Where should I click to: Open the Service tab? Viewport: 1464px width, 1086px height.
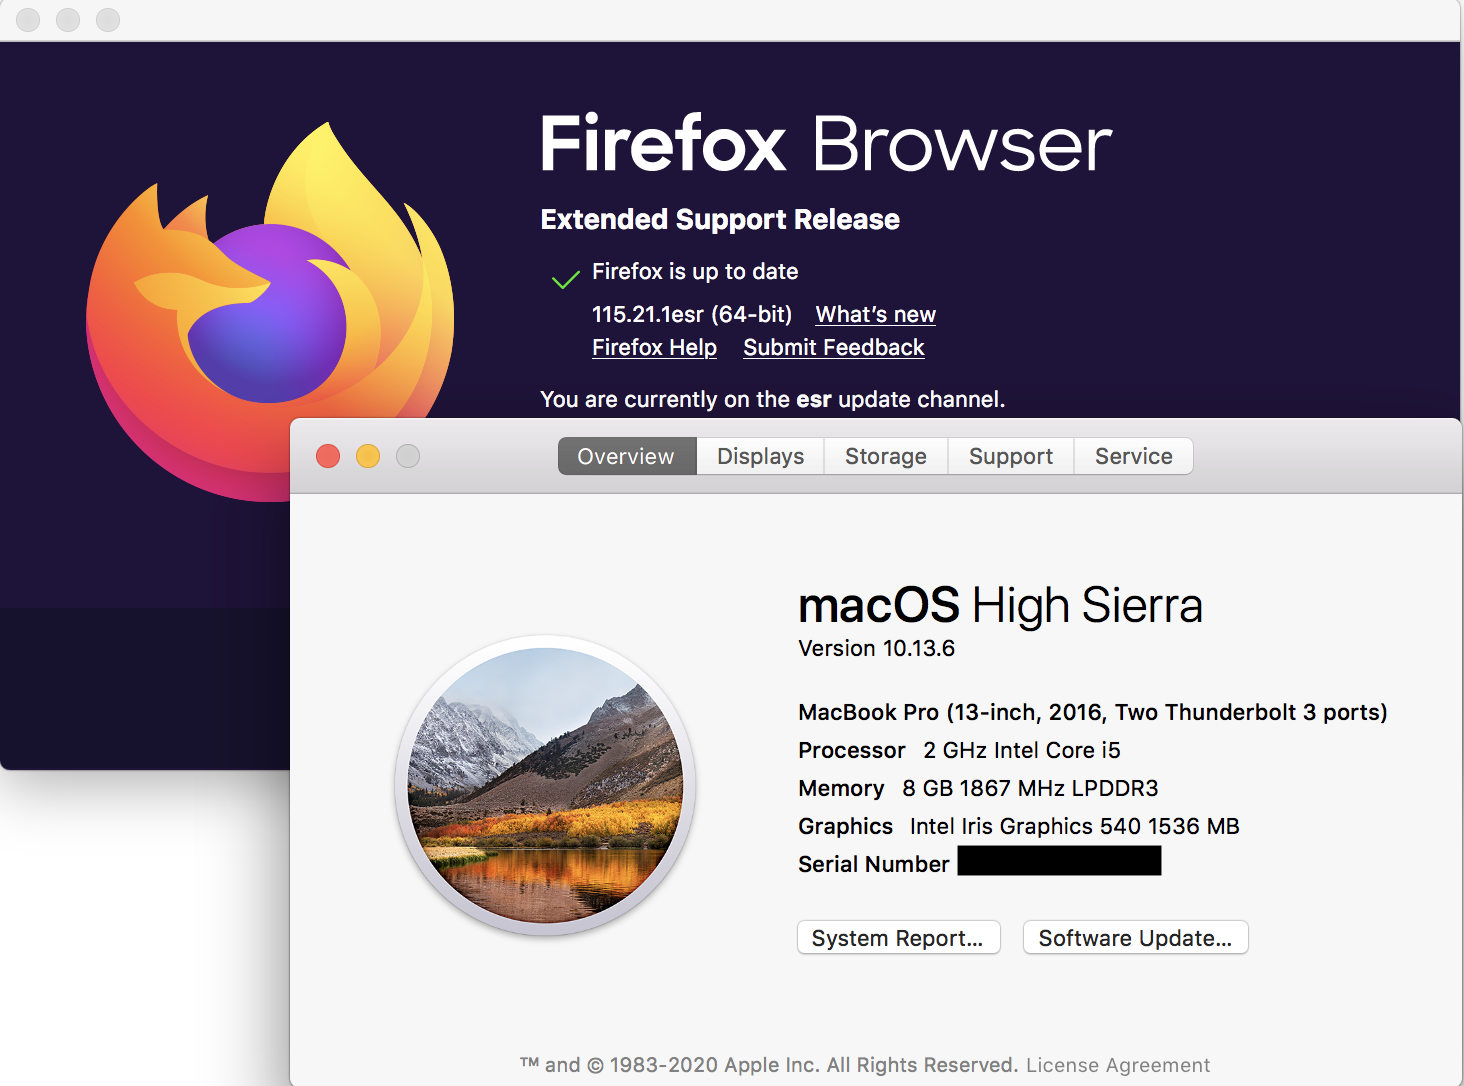click(1133, 456)
